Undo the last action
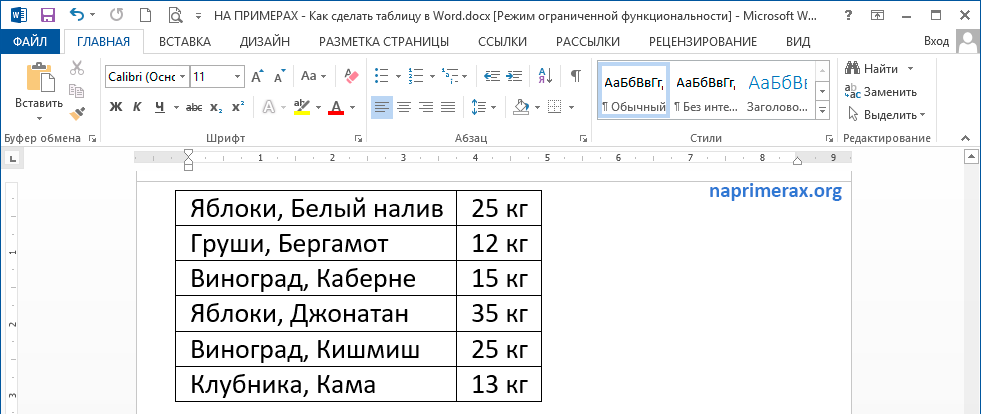This screenshot has width=981, height=414. pyautogui.click(x=76, y=14)
